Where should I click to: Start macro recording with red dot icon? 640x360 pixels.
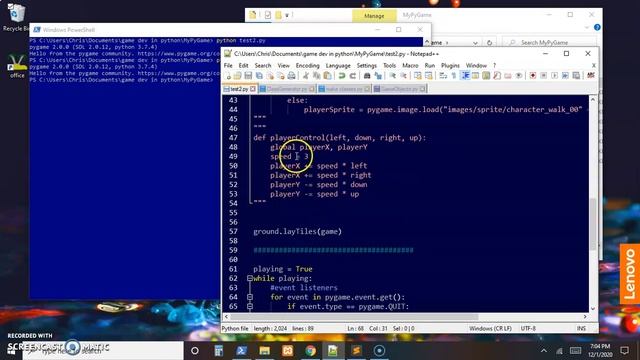pyautogui.click(x=533, y=76)
